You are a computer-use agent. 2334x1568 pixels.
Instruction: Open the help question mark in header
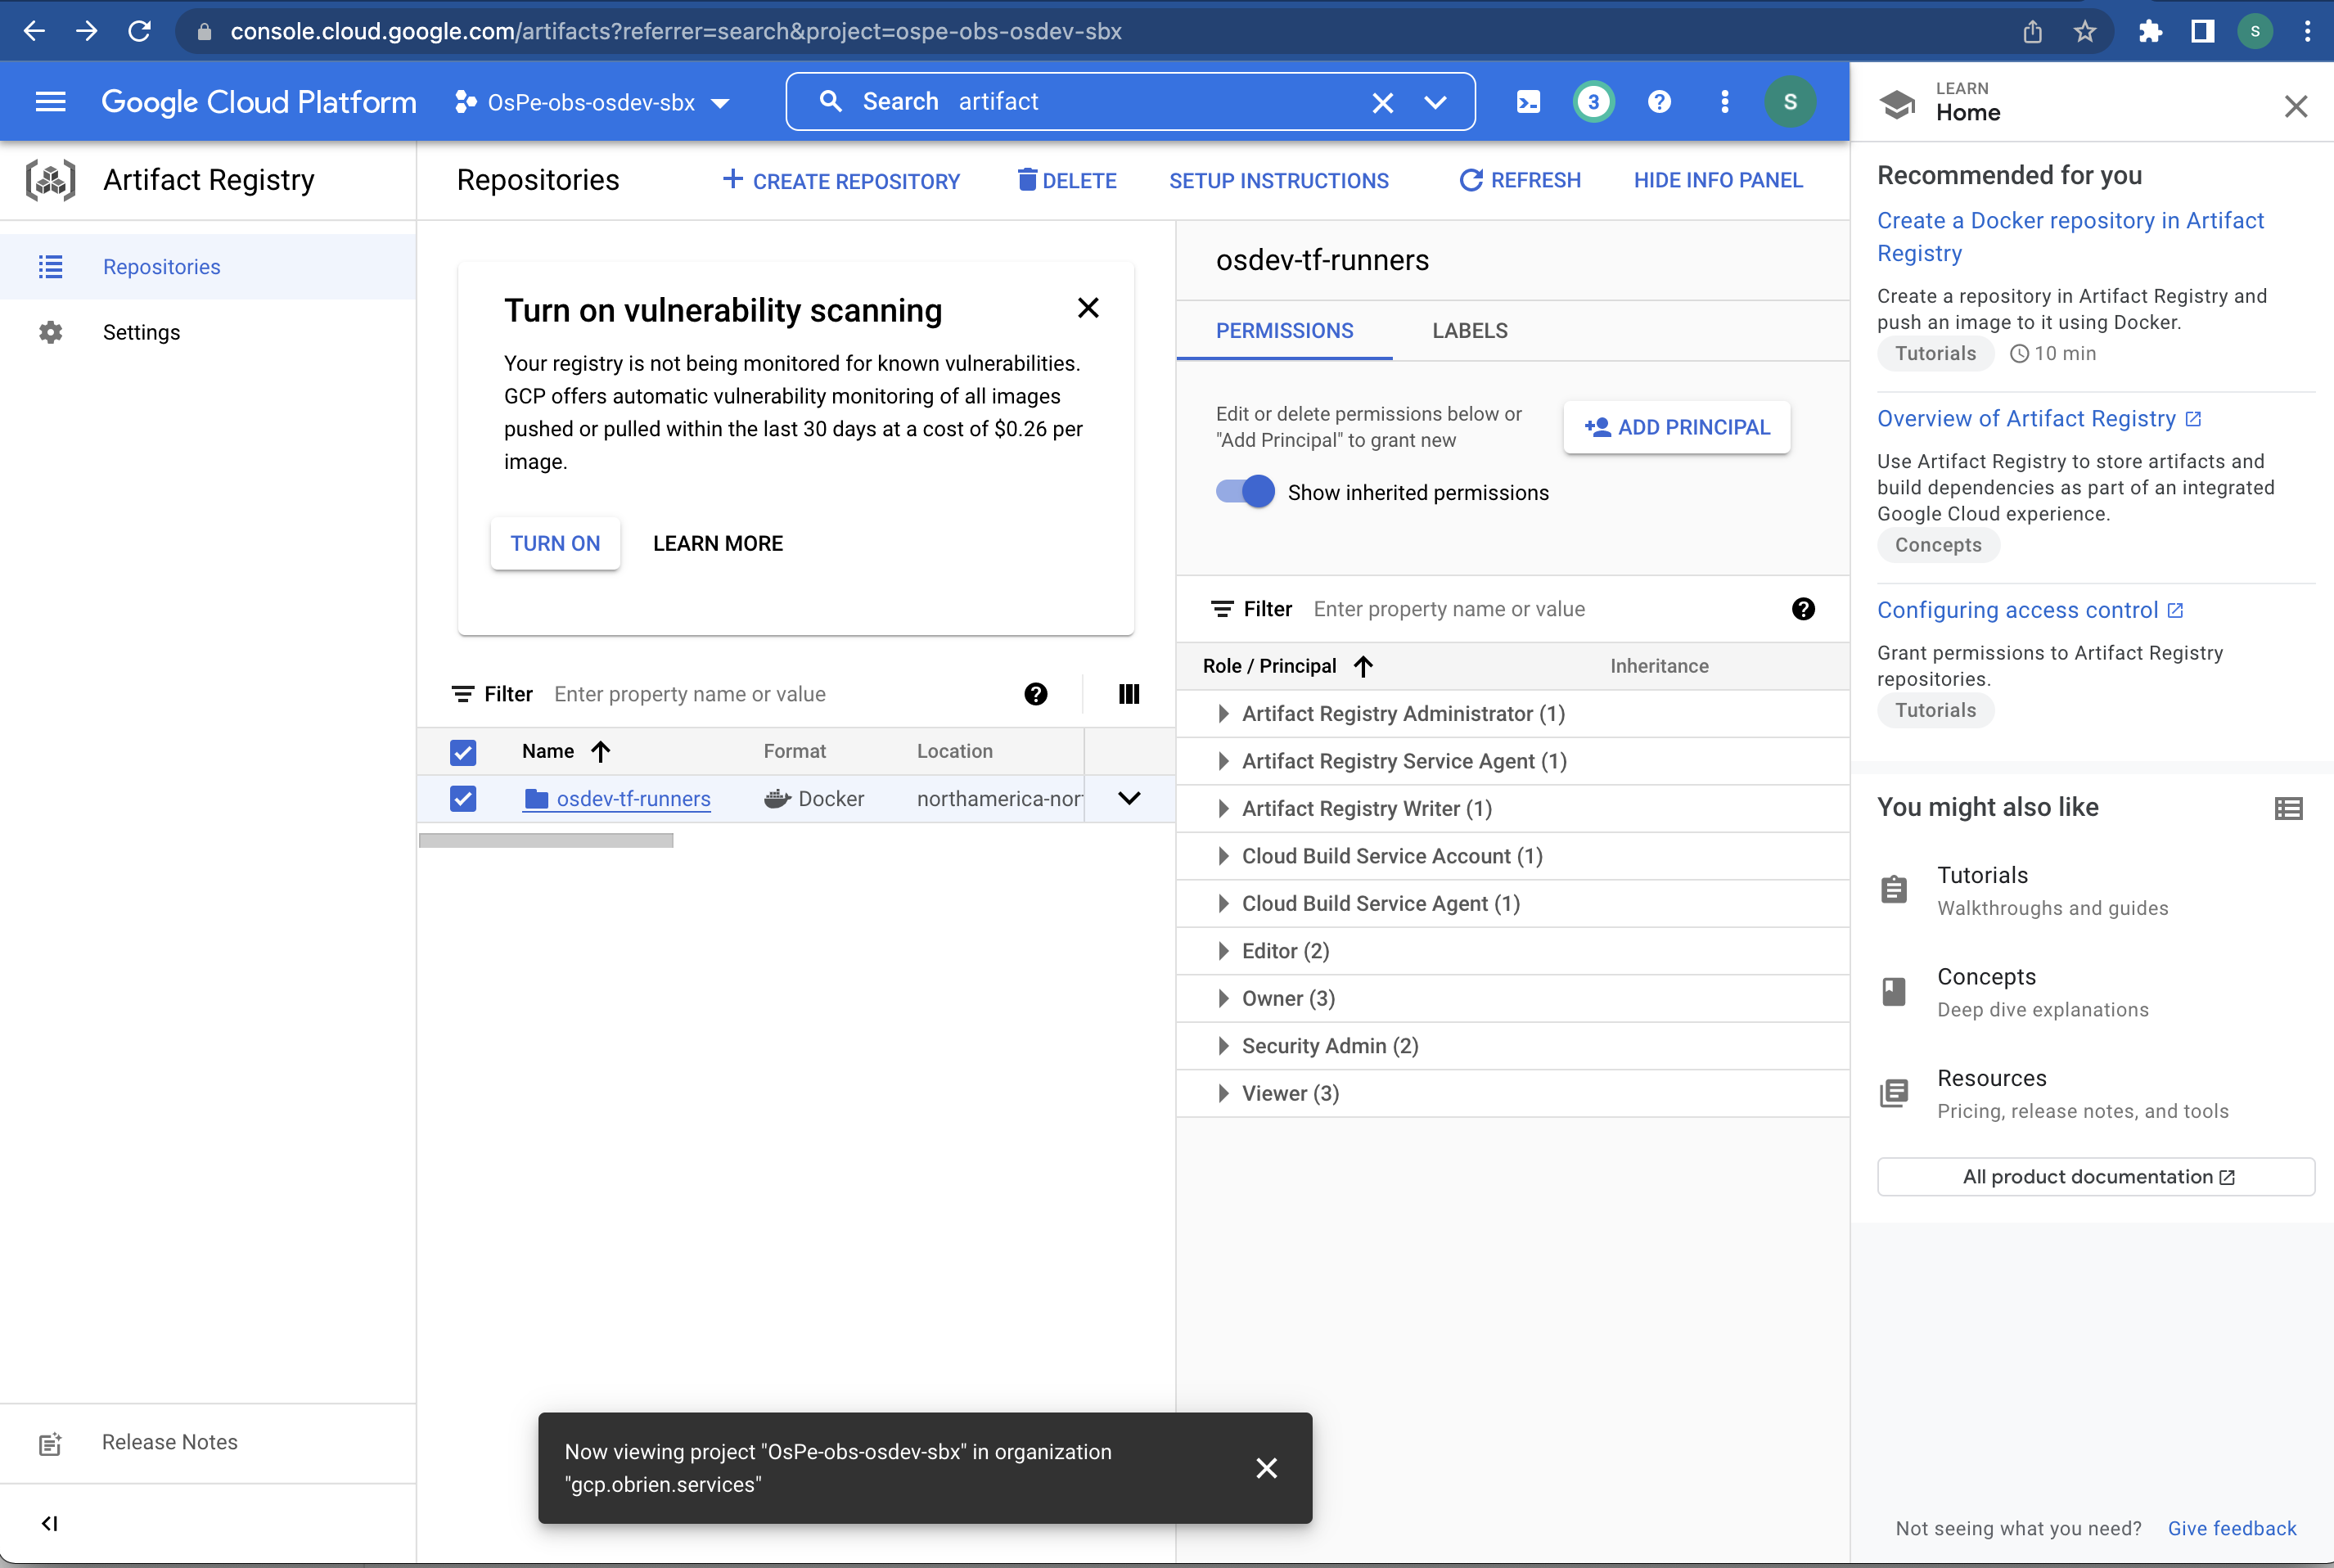pos(1659,101)
